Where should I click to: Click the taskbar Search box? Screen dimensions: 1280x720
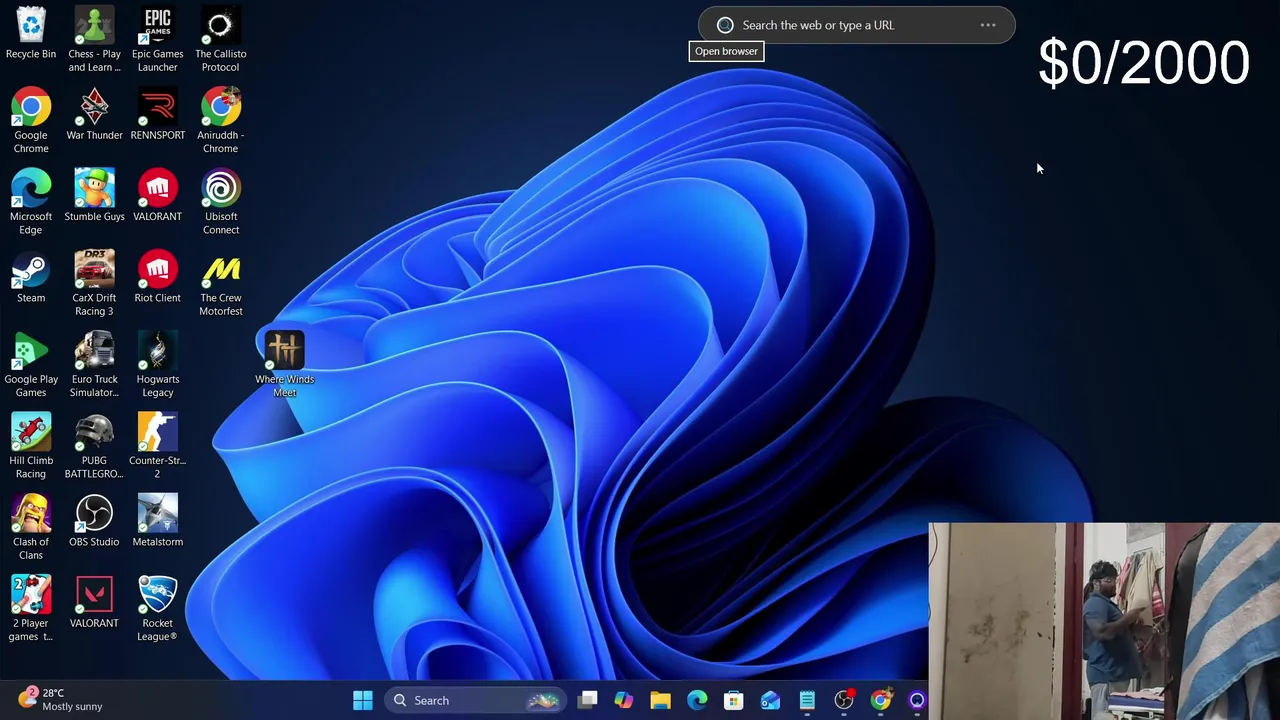coord(474,700)
